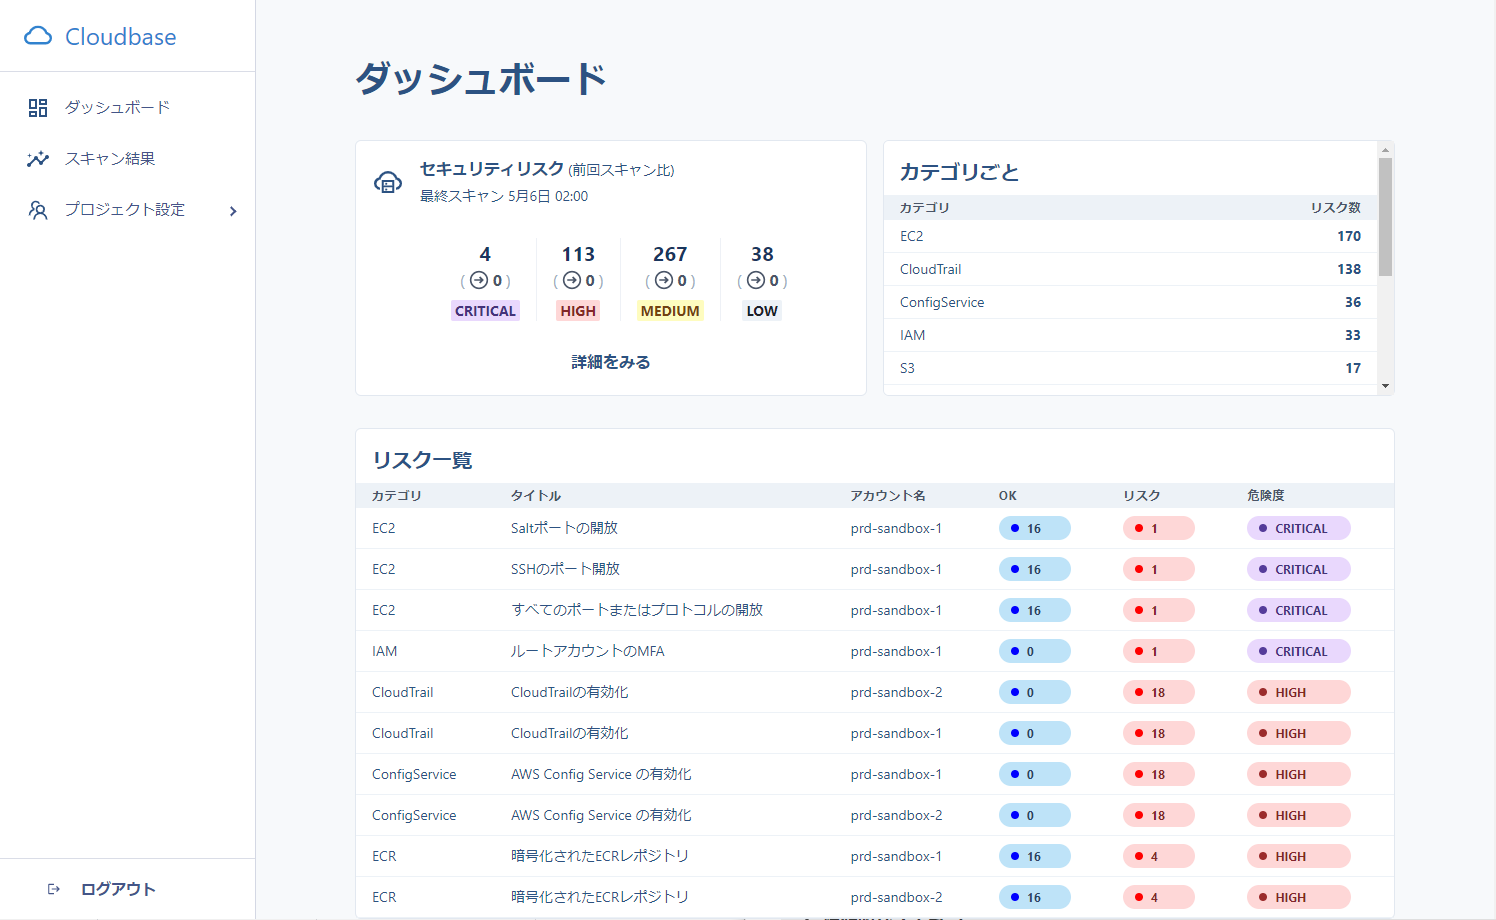Screen dimensions: 1496x920
Task: Click the category list scrollbar thumb
Action: point(1385,216)
